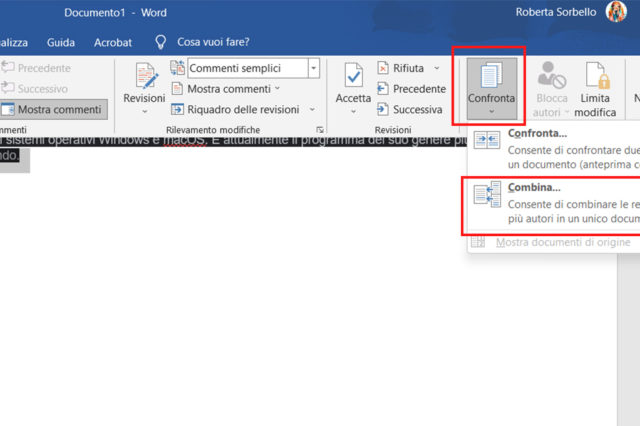Click the Successivo comment icon
640x426 pixels.
pyautogui.click(x=8, y=88)
